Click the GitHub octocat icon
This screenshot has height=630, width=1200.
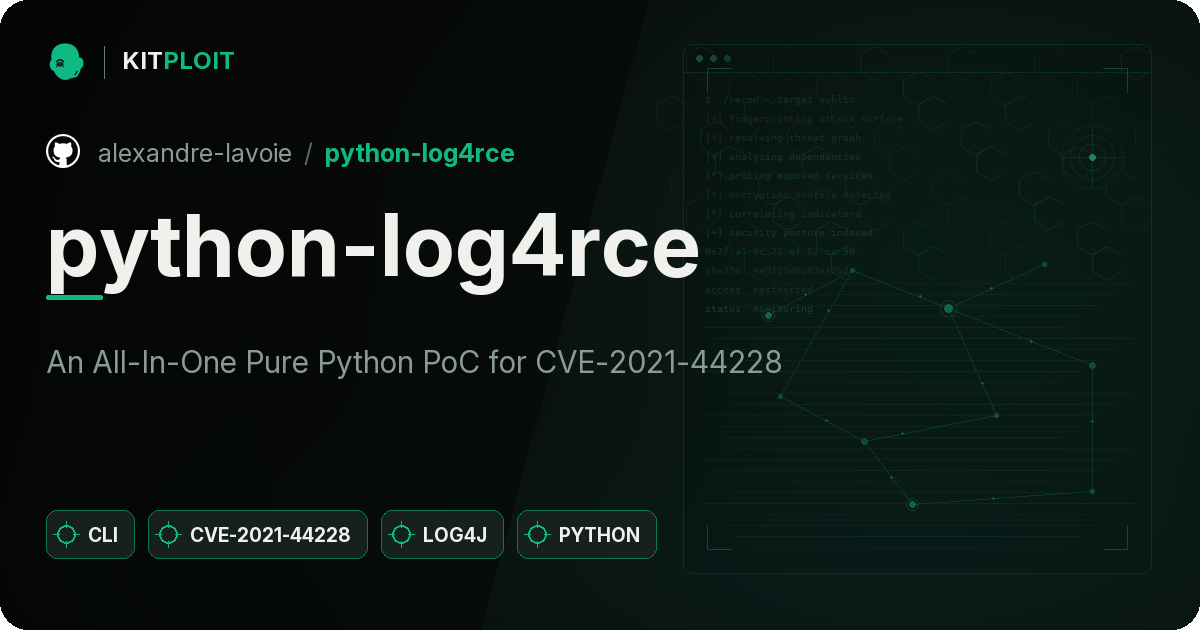pyautogui.click(x=63, y=152)
